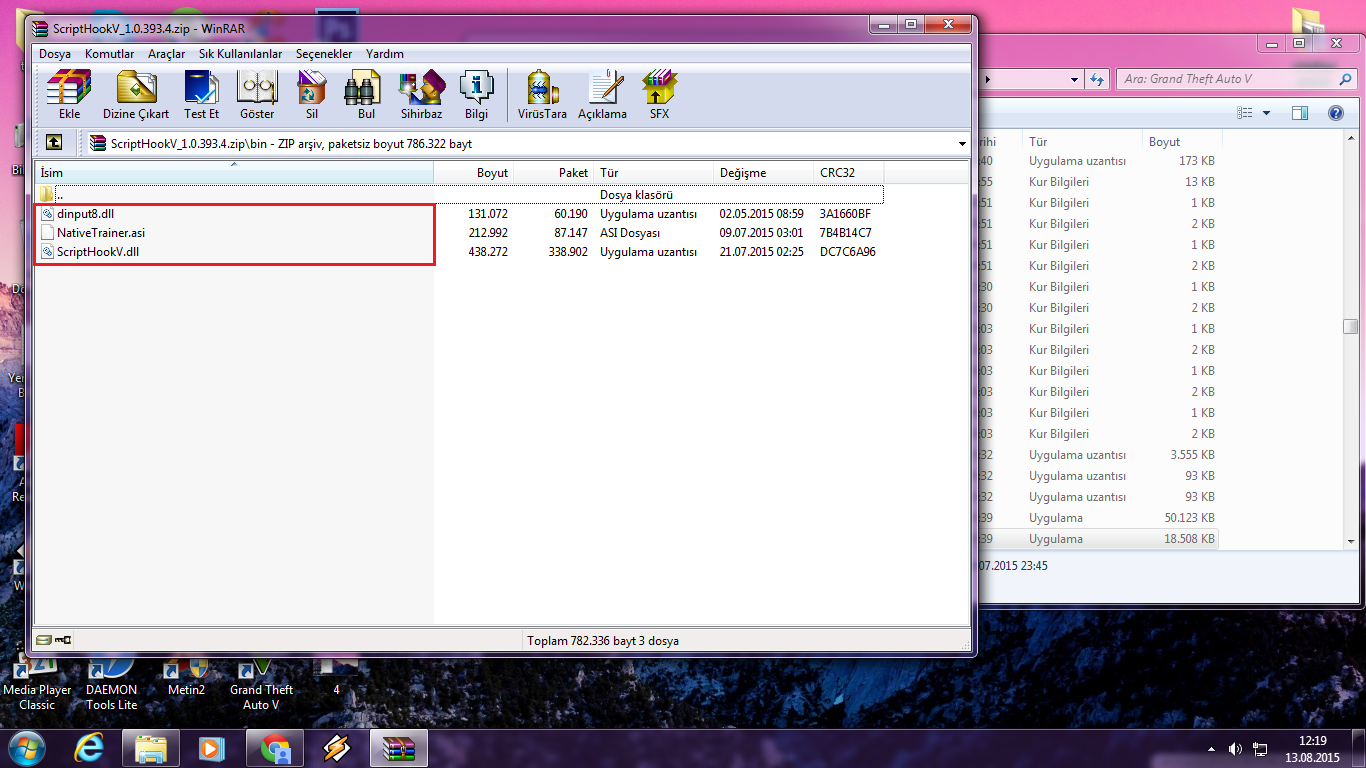Viewport: 1366px width, 768px height.
Task: Click the Ekle (Add) toolbar icon
Action: pos(69,95)
